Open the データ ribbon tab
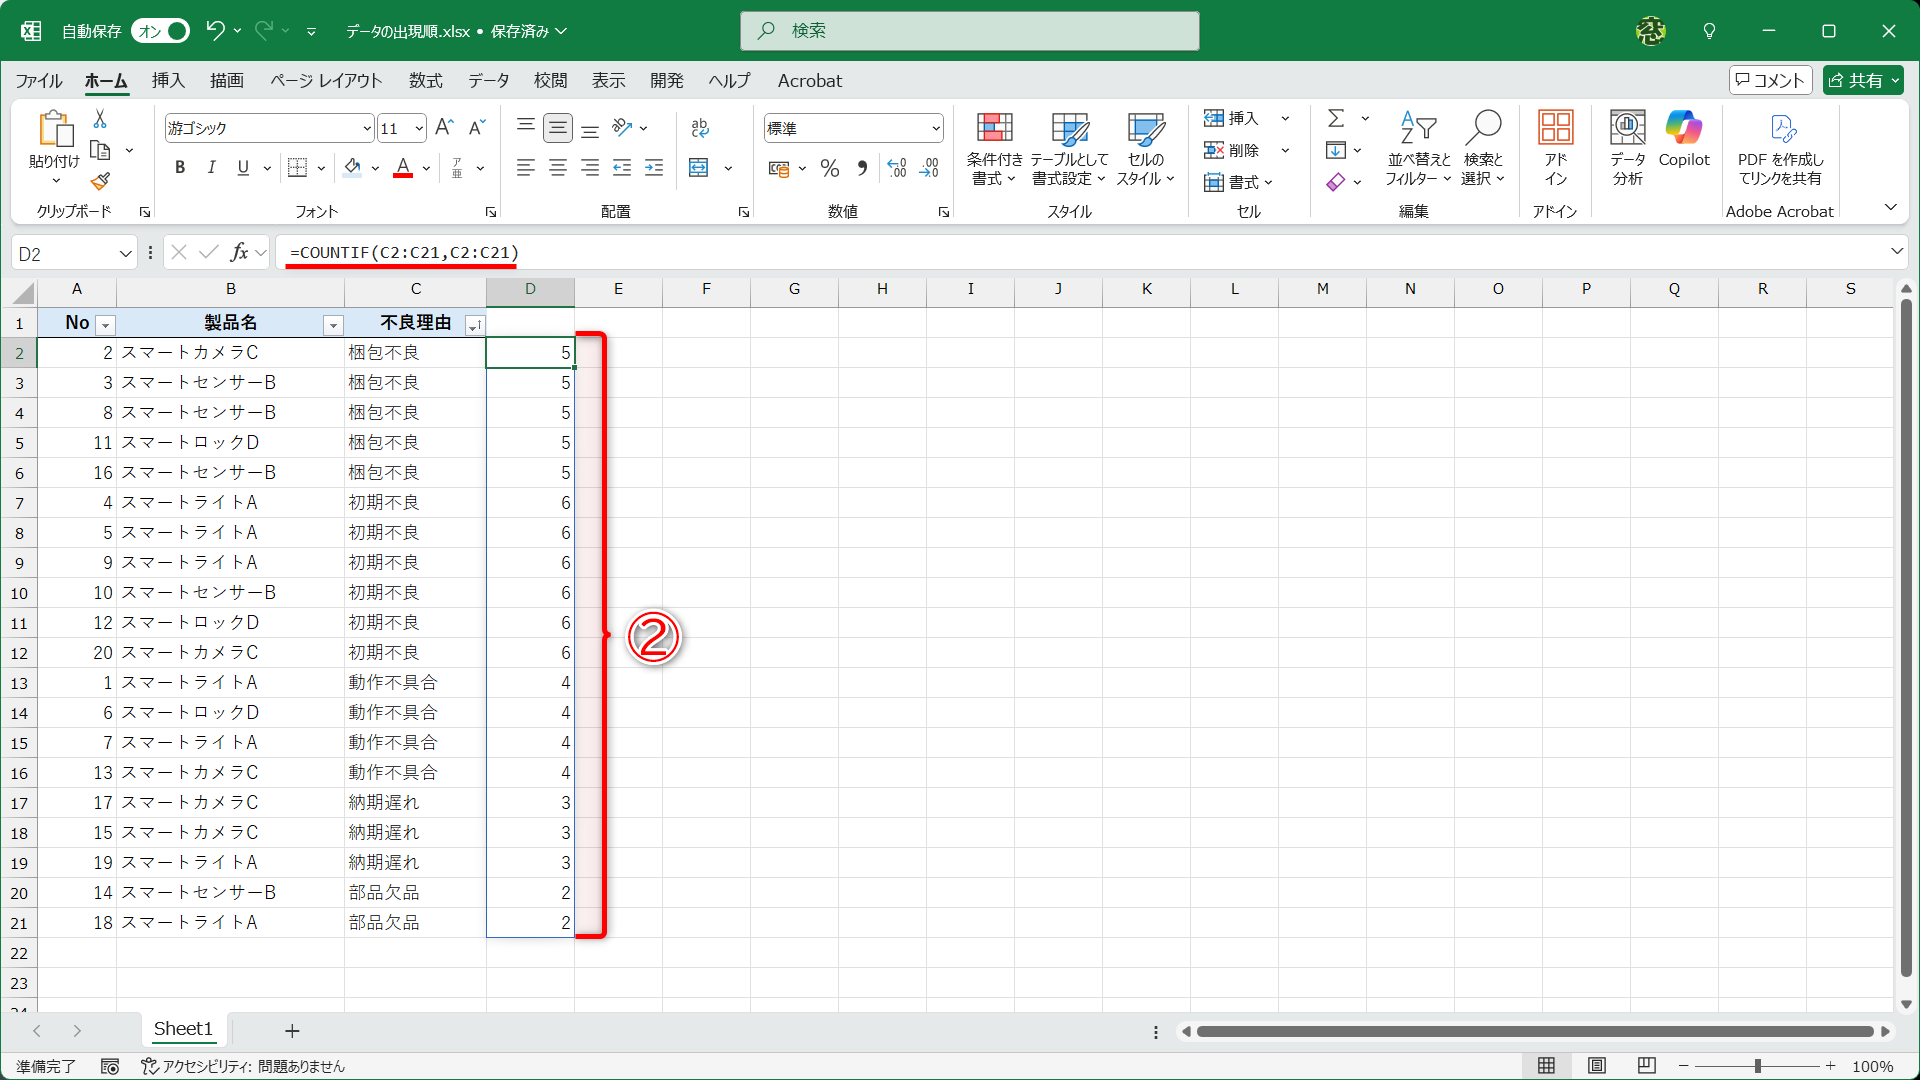The image size is (1920, 1080). pyautogui.click(x=487, y=81)
